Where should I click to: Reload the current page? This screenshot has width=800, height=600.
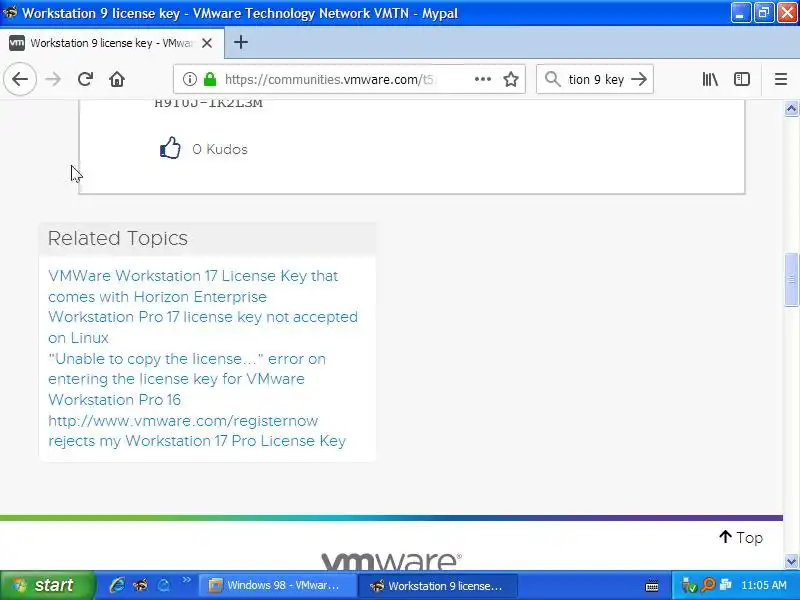pos(85,79)
